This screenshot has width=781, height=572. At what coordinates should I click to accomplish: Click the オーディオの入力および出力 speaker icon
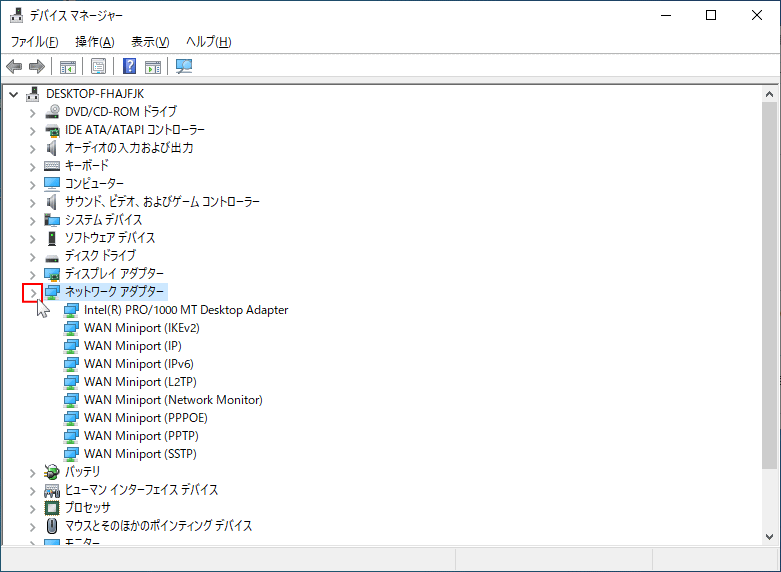(52, 148)
